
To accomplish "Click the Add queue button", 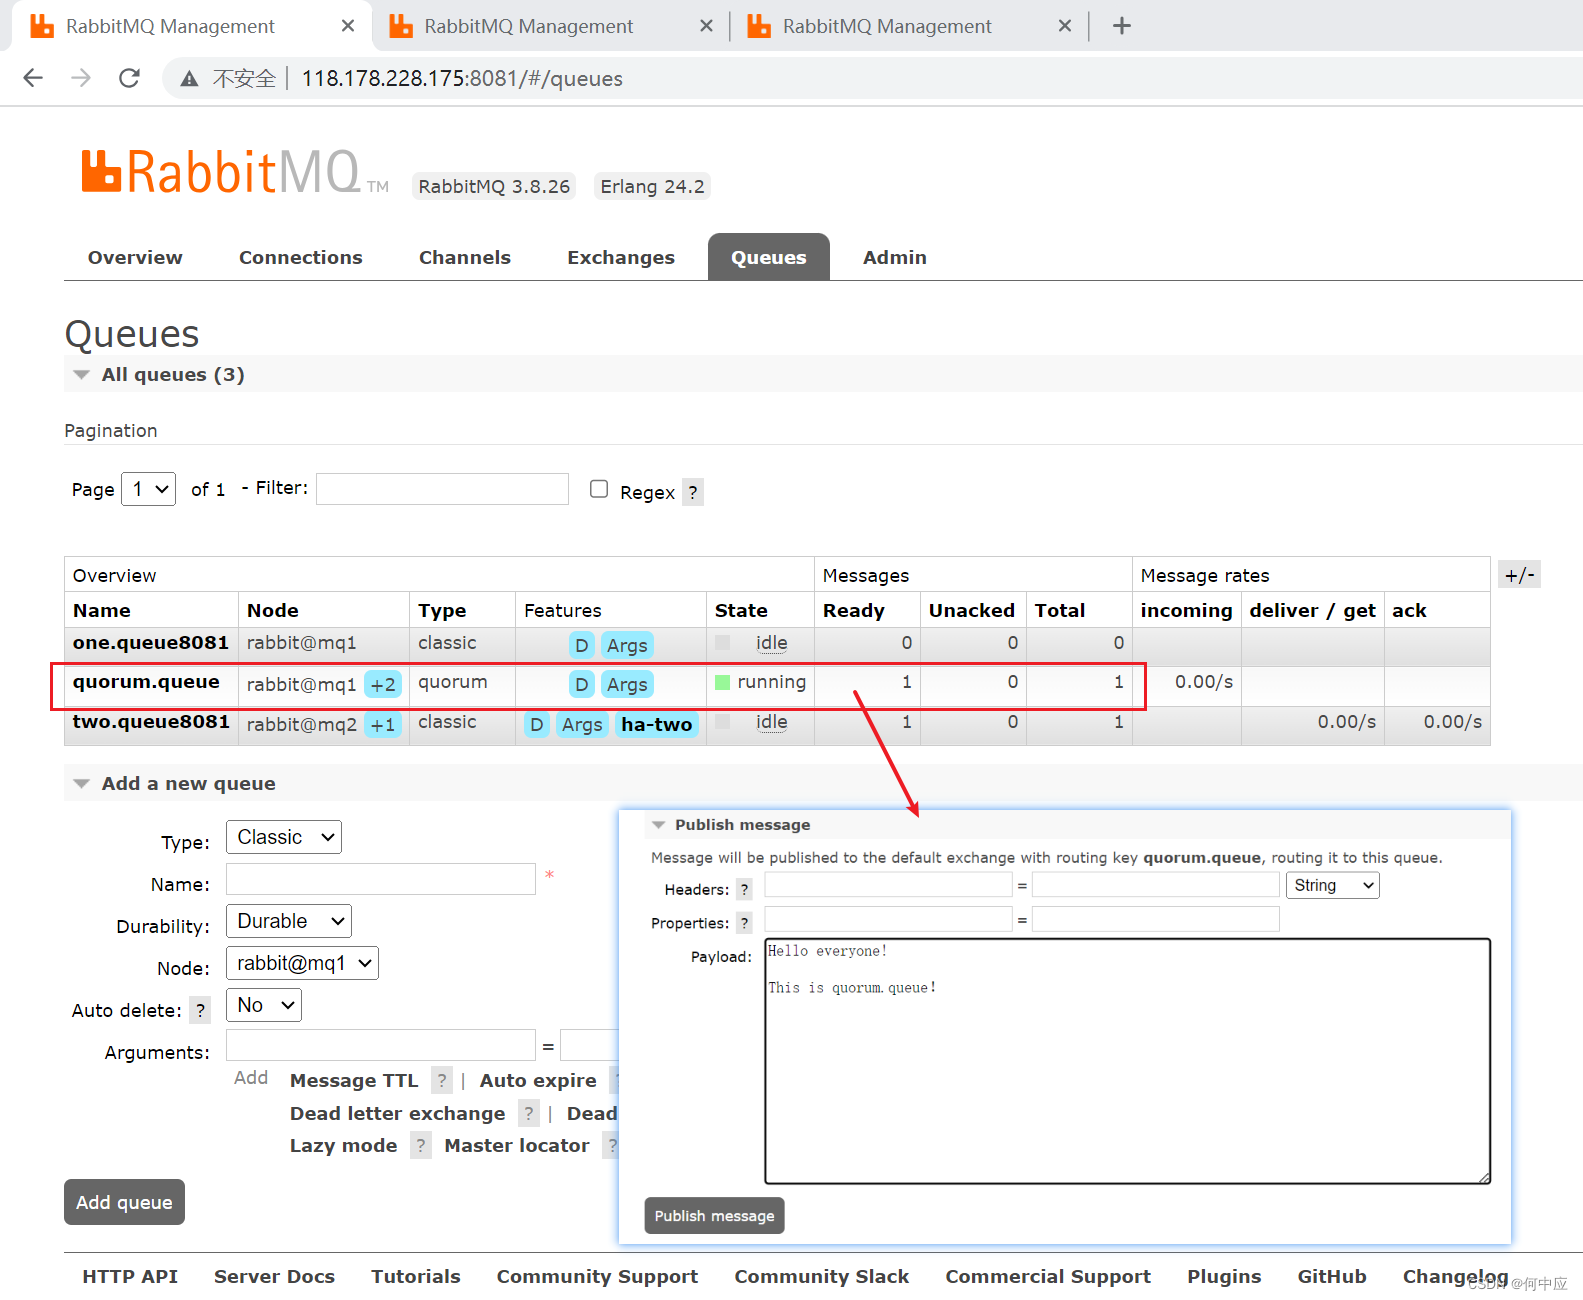I will 124,1202.
